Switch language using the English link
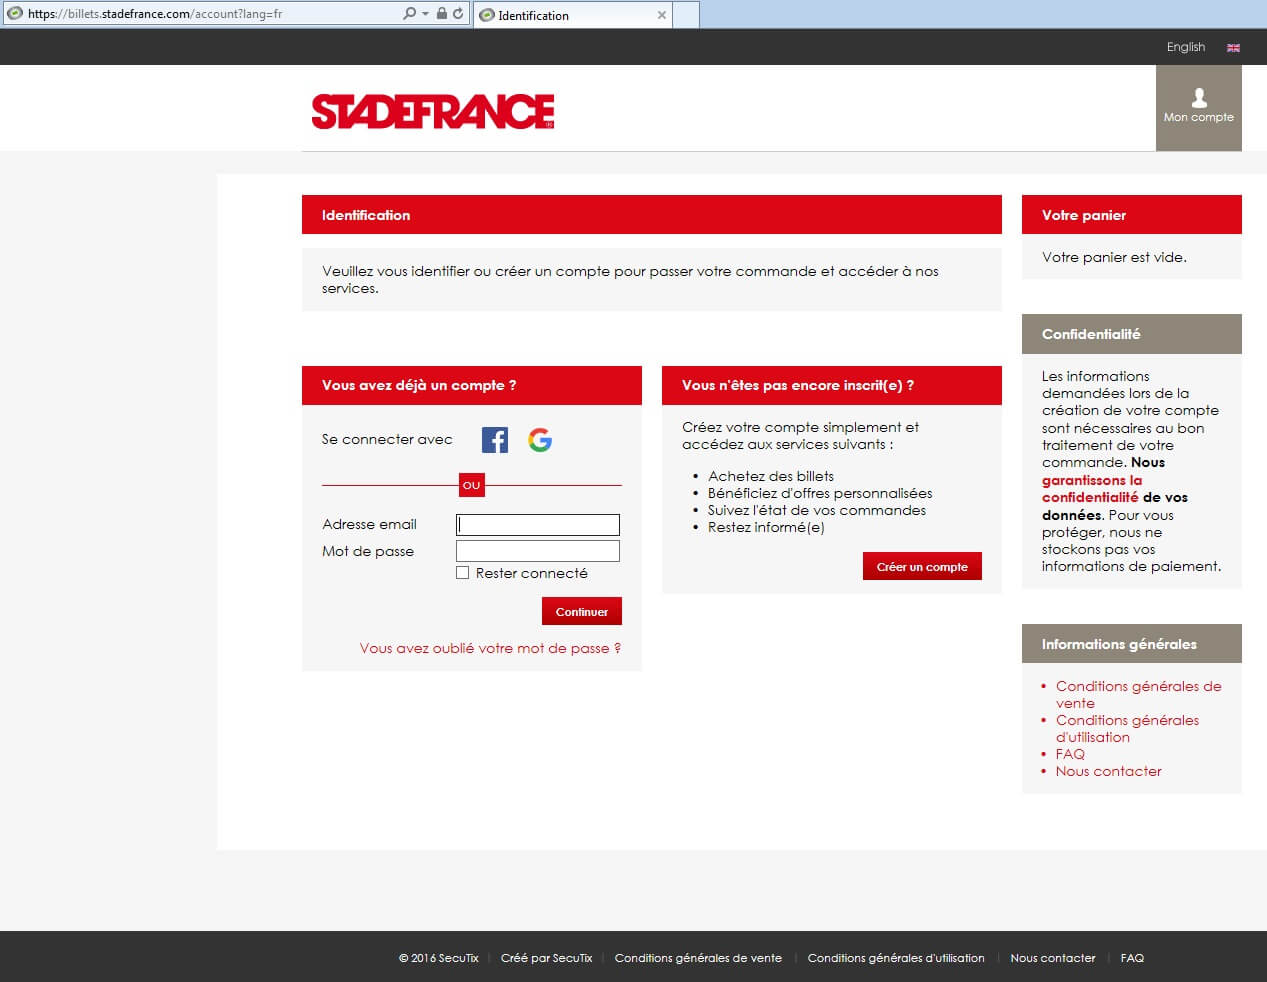The image size is (1267, 982). [1186, 47]
